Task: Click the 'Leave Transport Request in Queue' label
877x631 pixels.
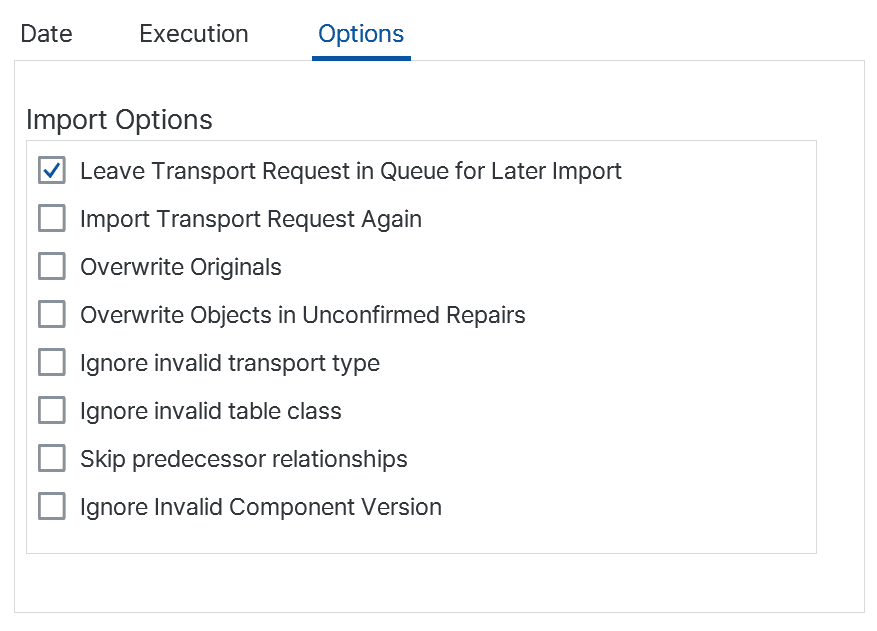Action: [351, 171]
